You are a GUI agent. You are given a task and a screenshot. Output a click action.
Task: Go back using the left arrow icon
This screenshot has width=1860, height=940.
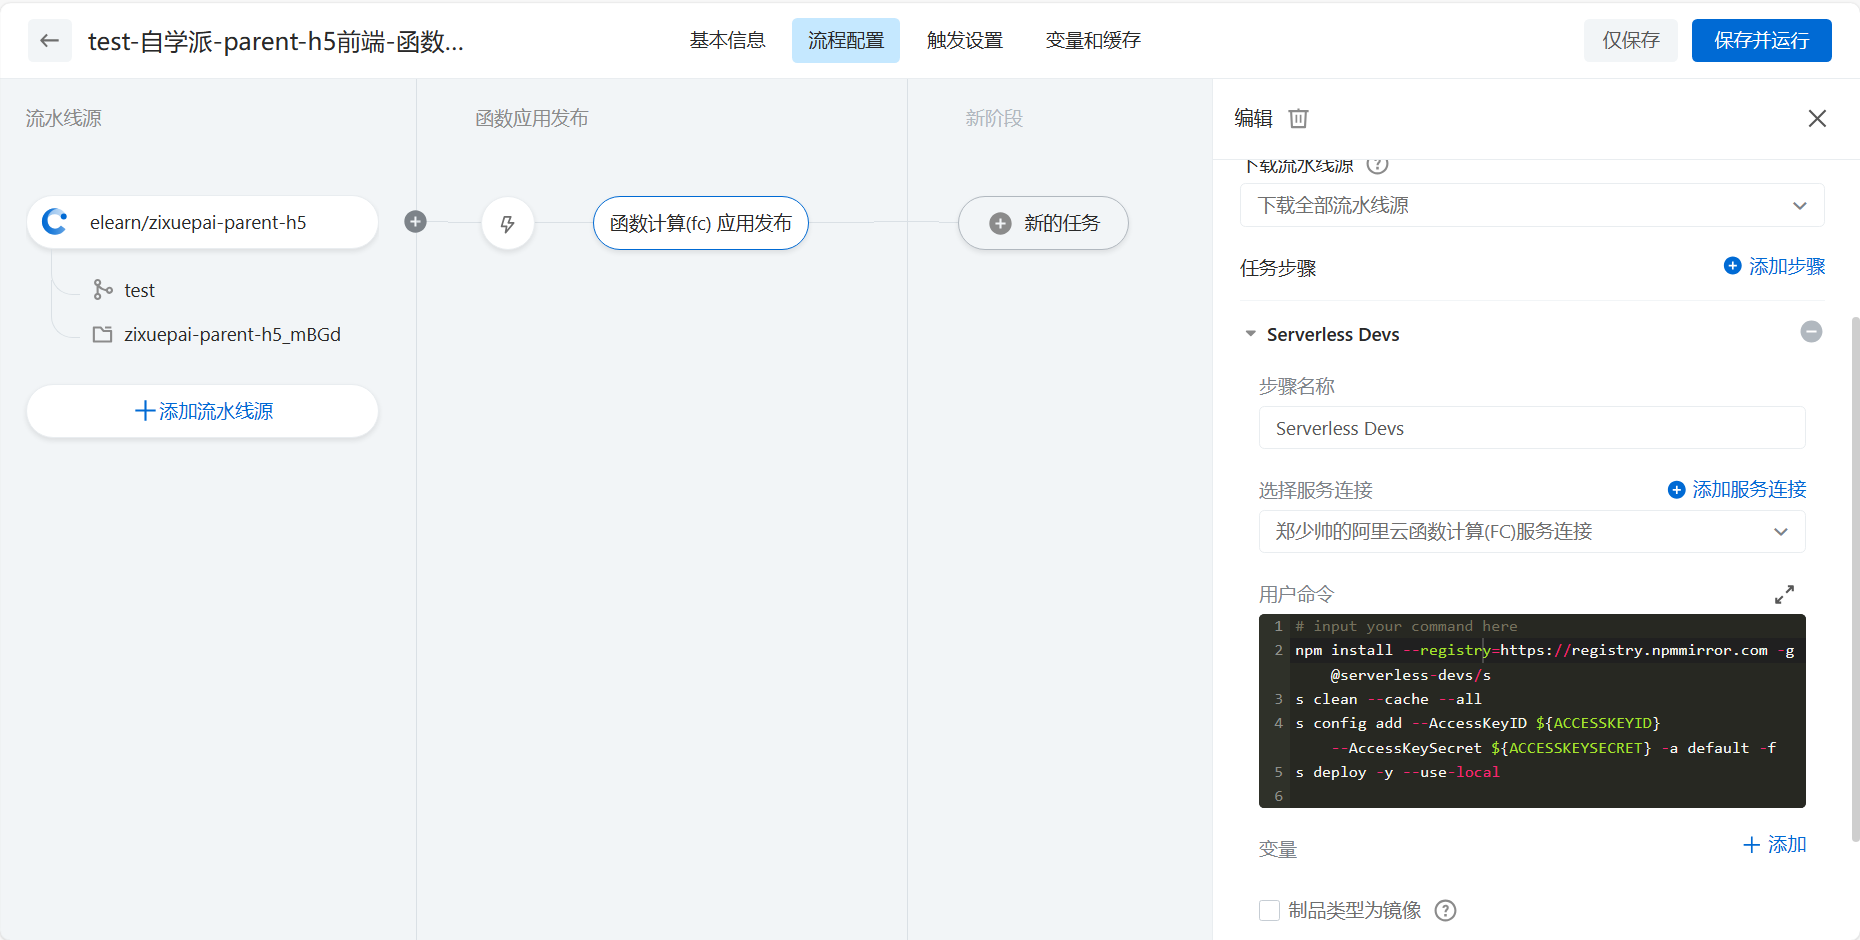tap(50, 41)
